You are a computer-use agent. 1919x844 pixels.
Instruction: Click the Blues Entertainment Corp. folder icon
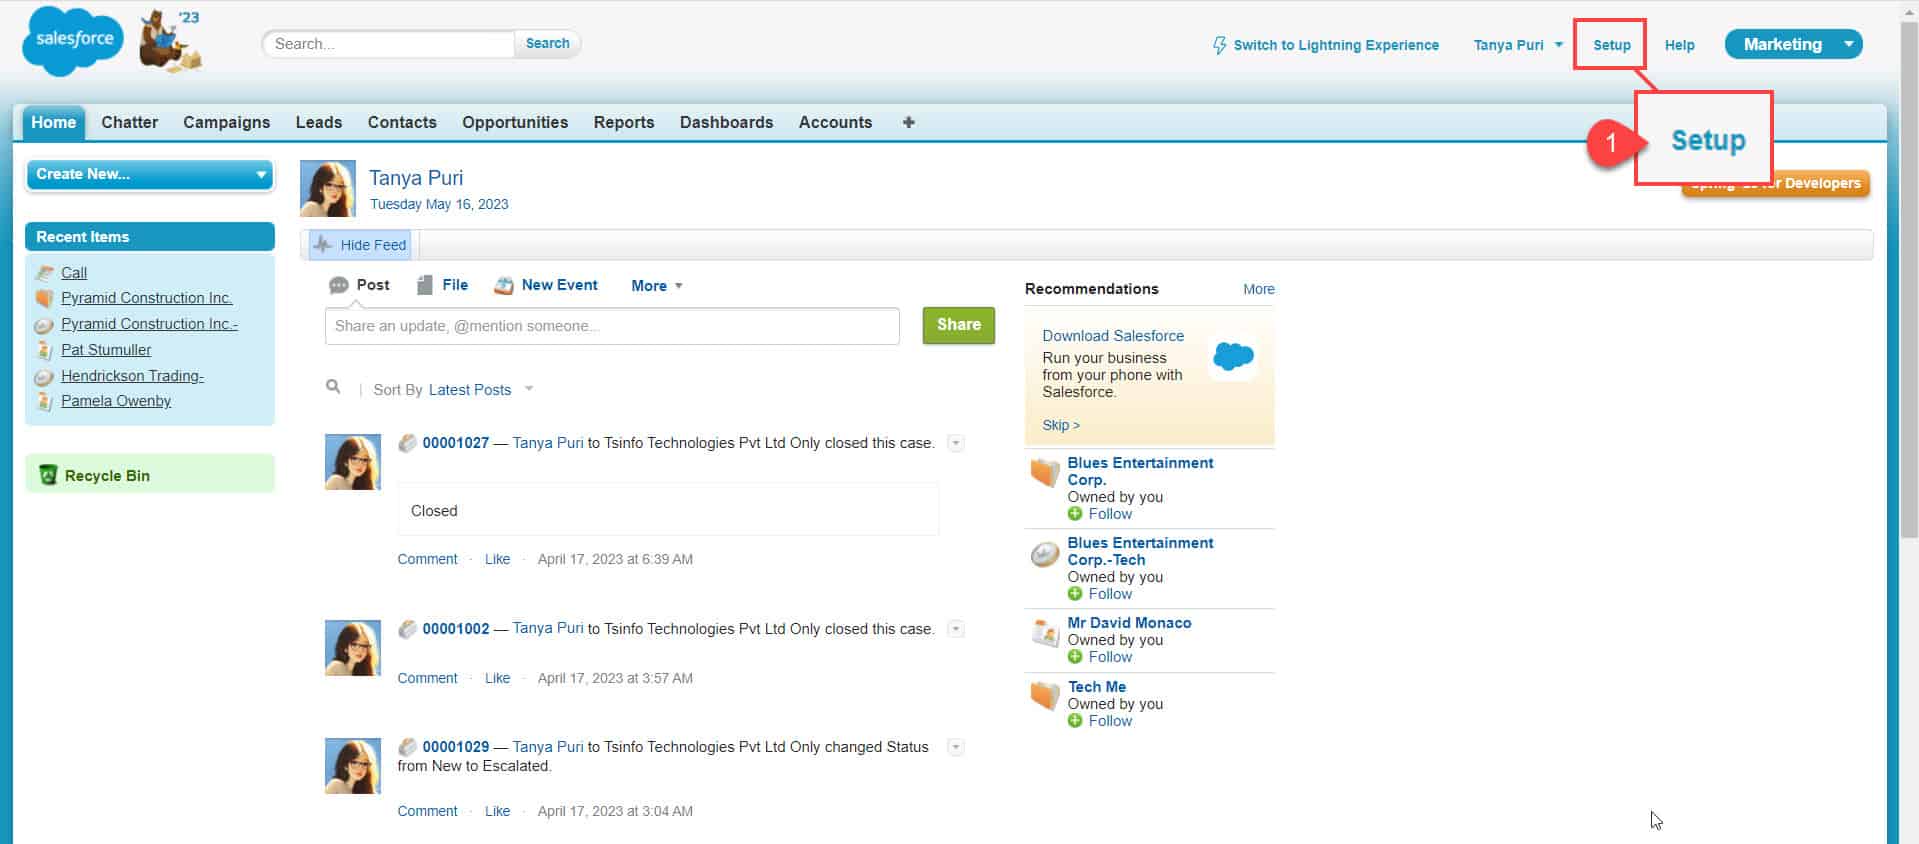pyautogui.click(x=1045, y=471)
